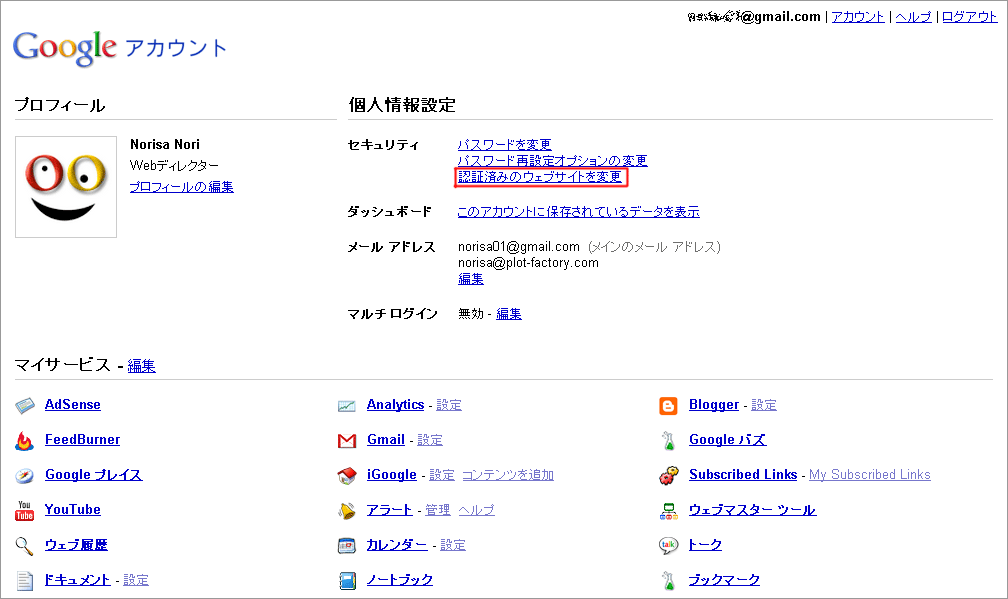Open プロフィールの編集 link
1008x599 pixels.
(x=181, y=187)
